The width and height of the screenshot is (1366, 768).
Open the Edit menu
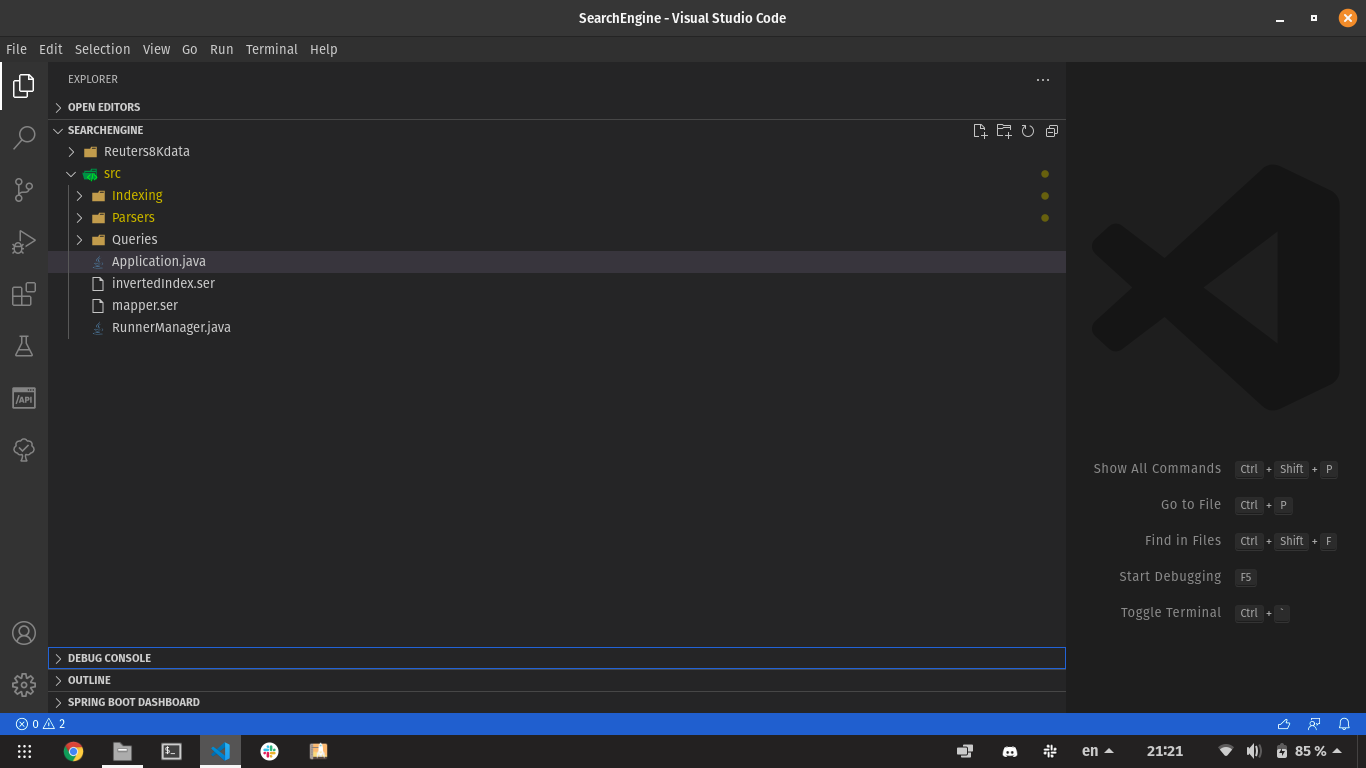(x=51, y=49)
